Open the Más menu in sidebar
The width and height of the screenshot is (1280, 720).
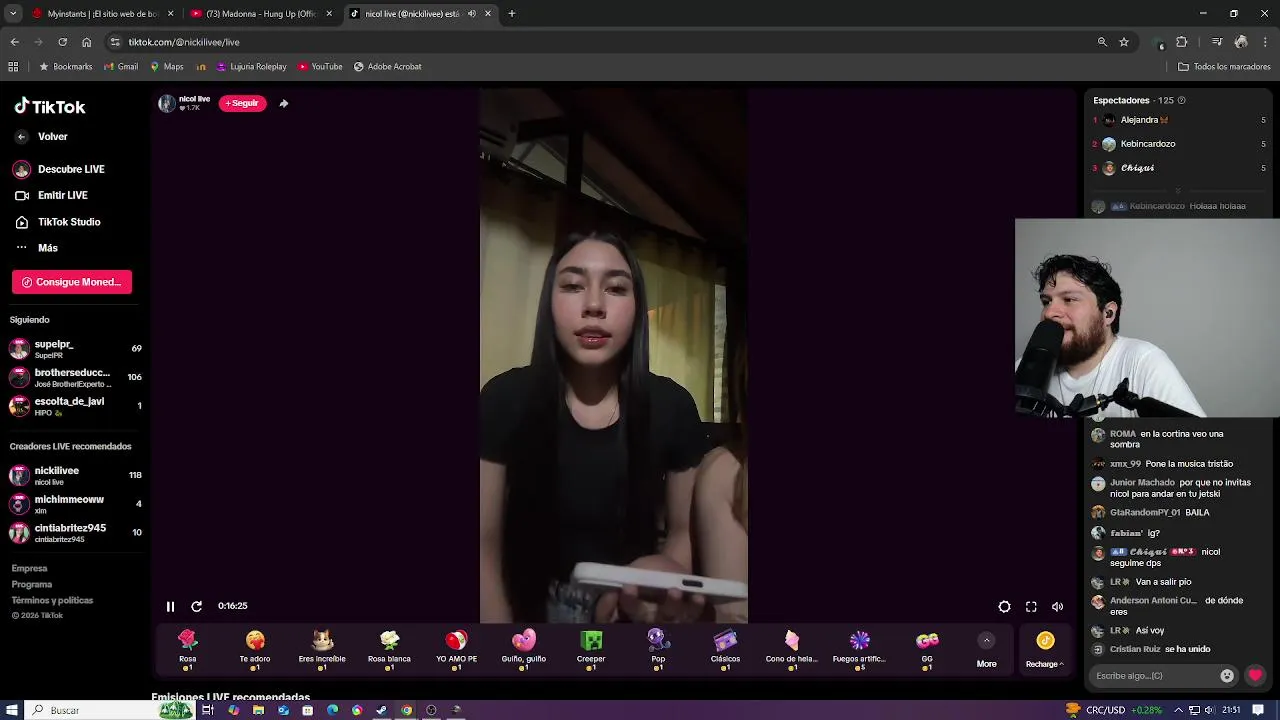click(37, 248)
